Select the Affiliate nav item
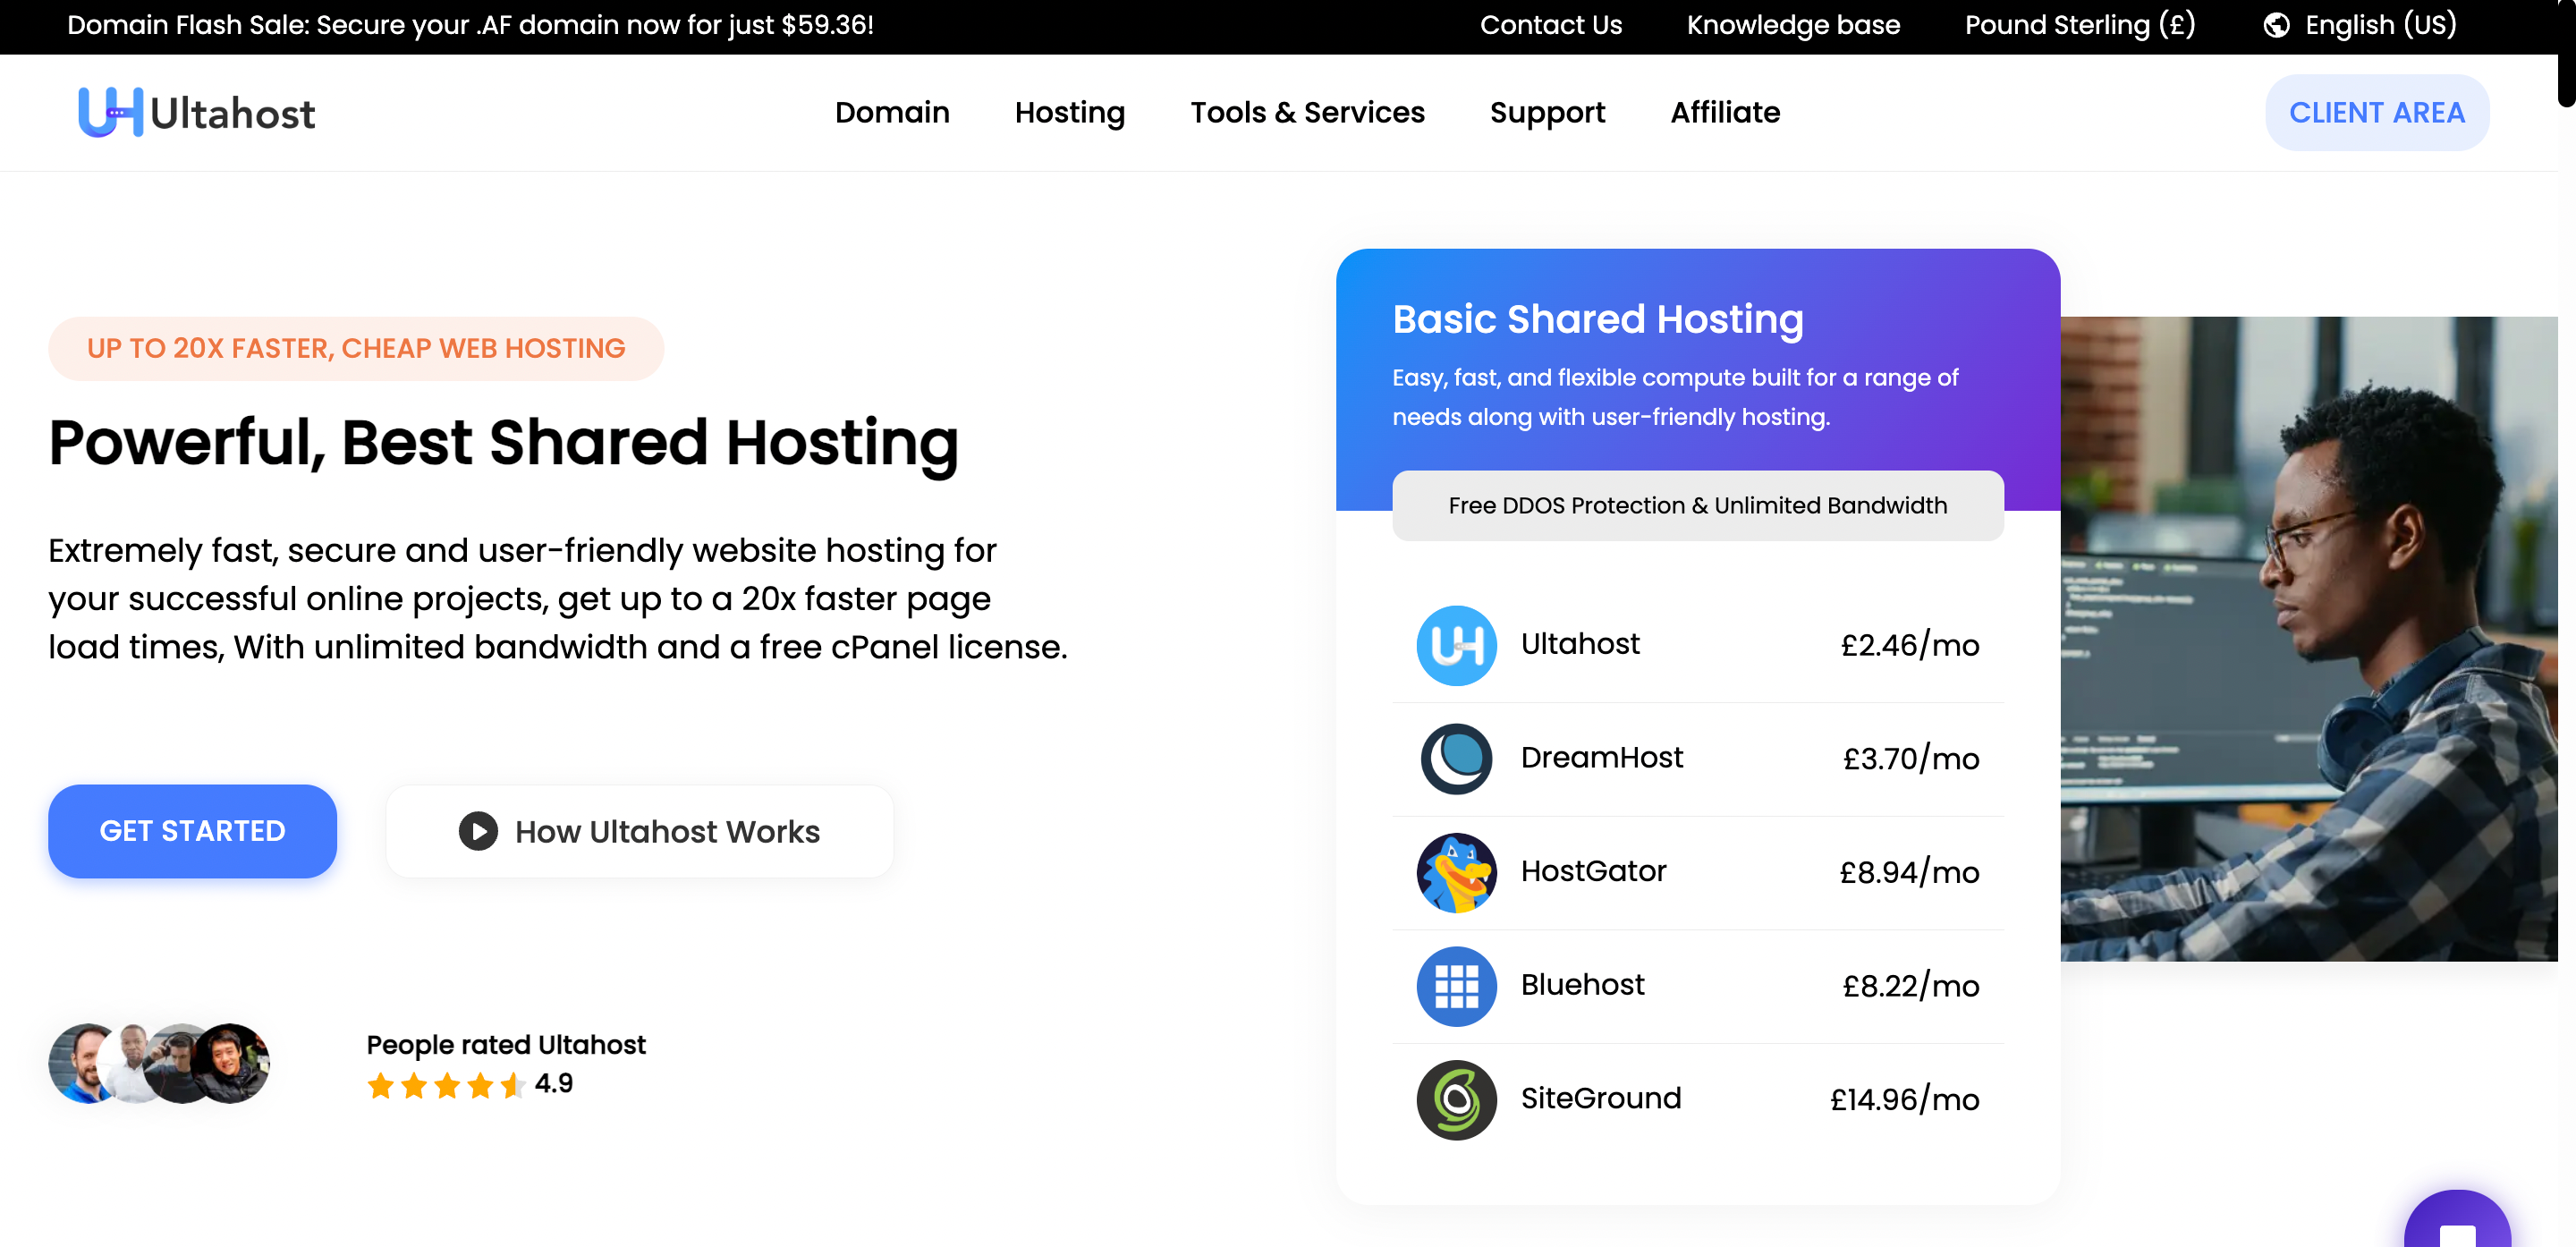Image resolution: width=2576 pixels, height=1247 pixels. point(1724,112)
